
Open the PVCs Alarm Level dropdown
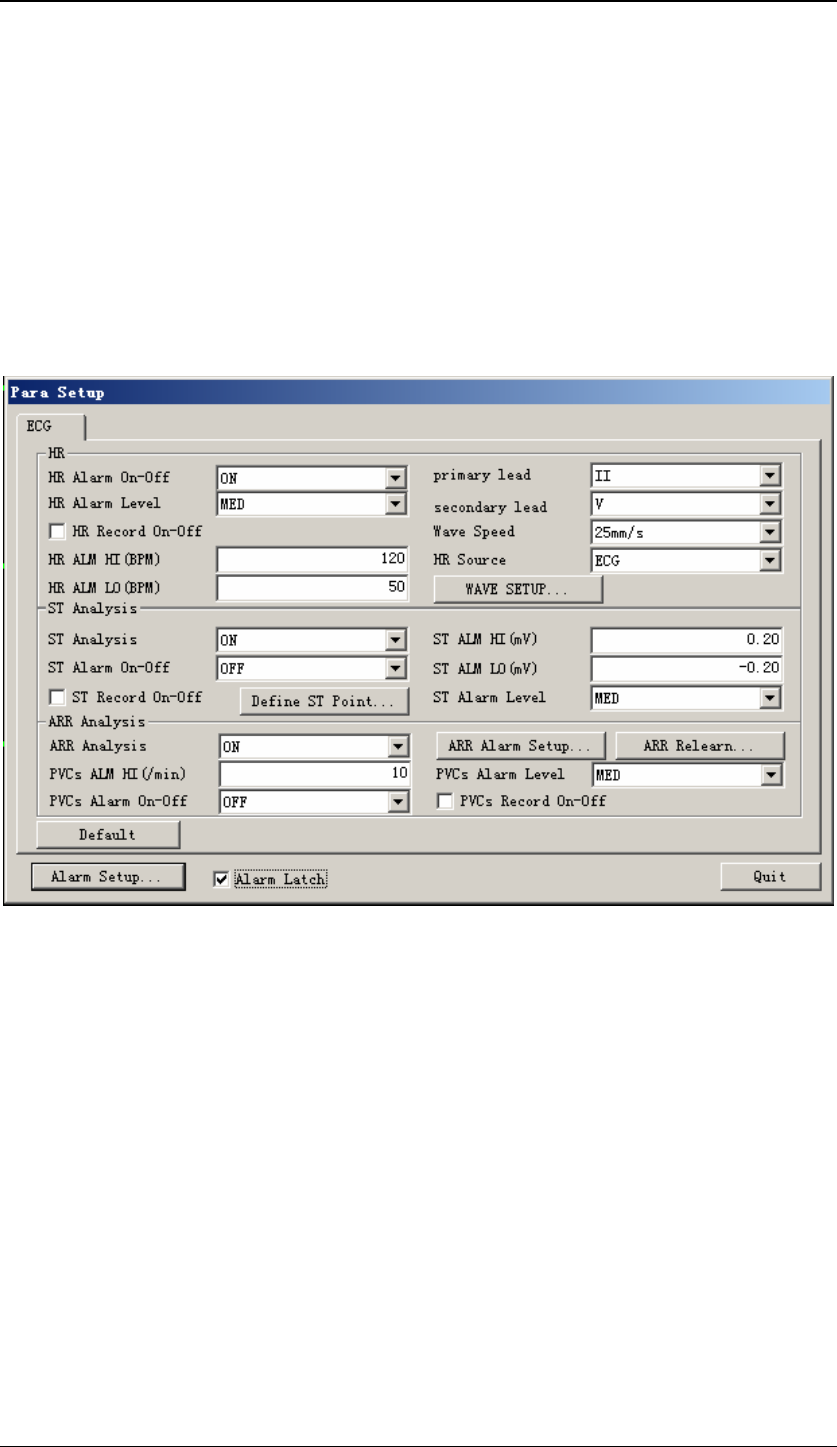click(x=686, y=774)
